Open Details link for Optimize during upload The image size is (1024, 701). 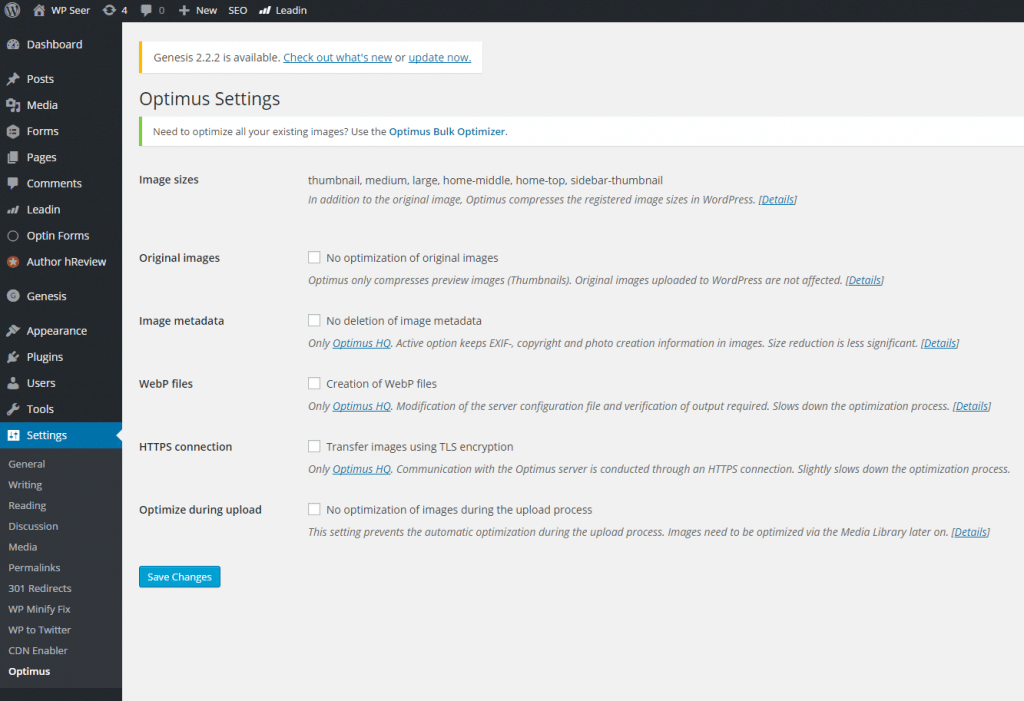point(970,532)
